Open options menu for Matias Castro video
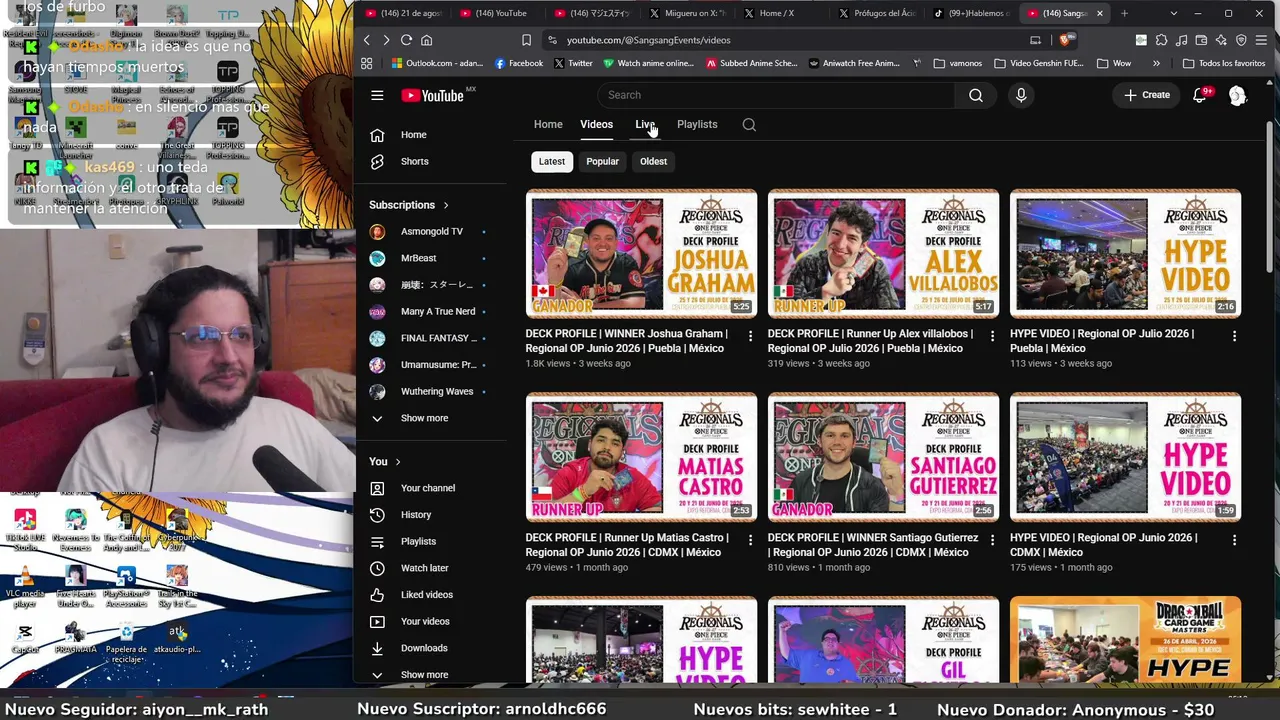The height and width of the screenshot is (720, 1280). coord(750,540)
